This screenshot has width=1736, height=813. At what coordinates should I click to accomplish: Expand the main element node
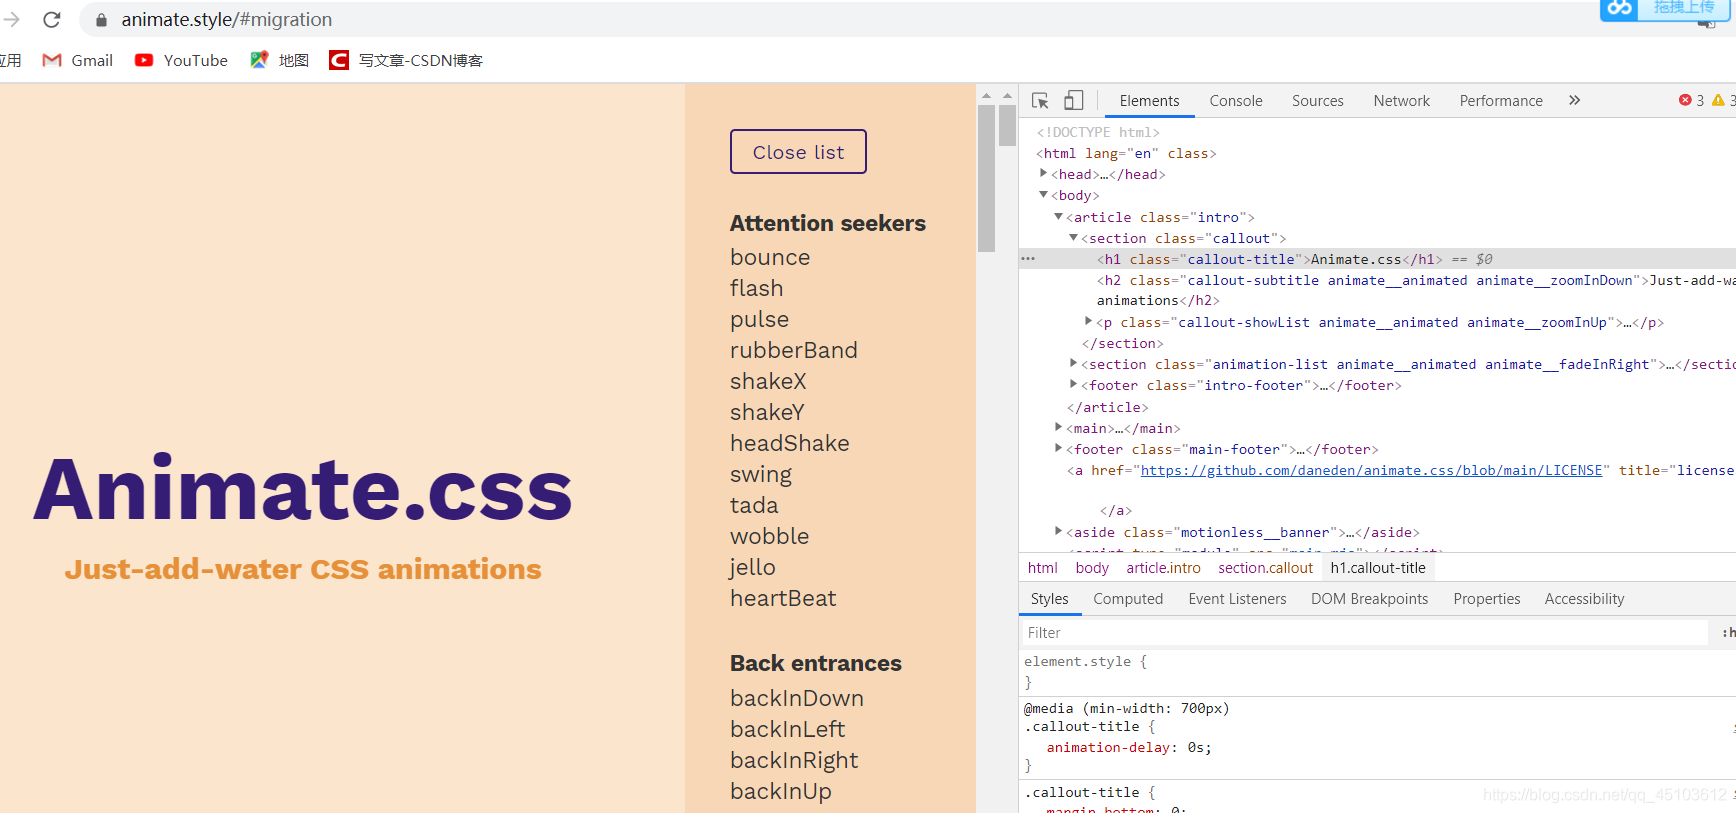(x=1059, y=428)
